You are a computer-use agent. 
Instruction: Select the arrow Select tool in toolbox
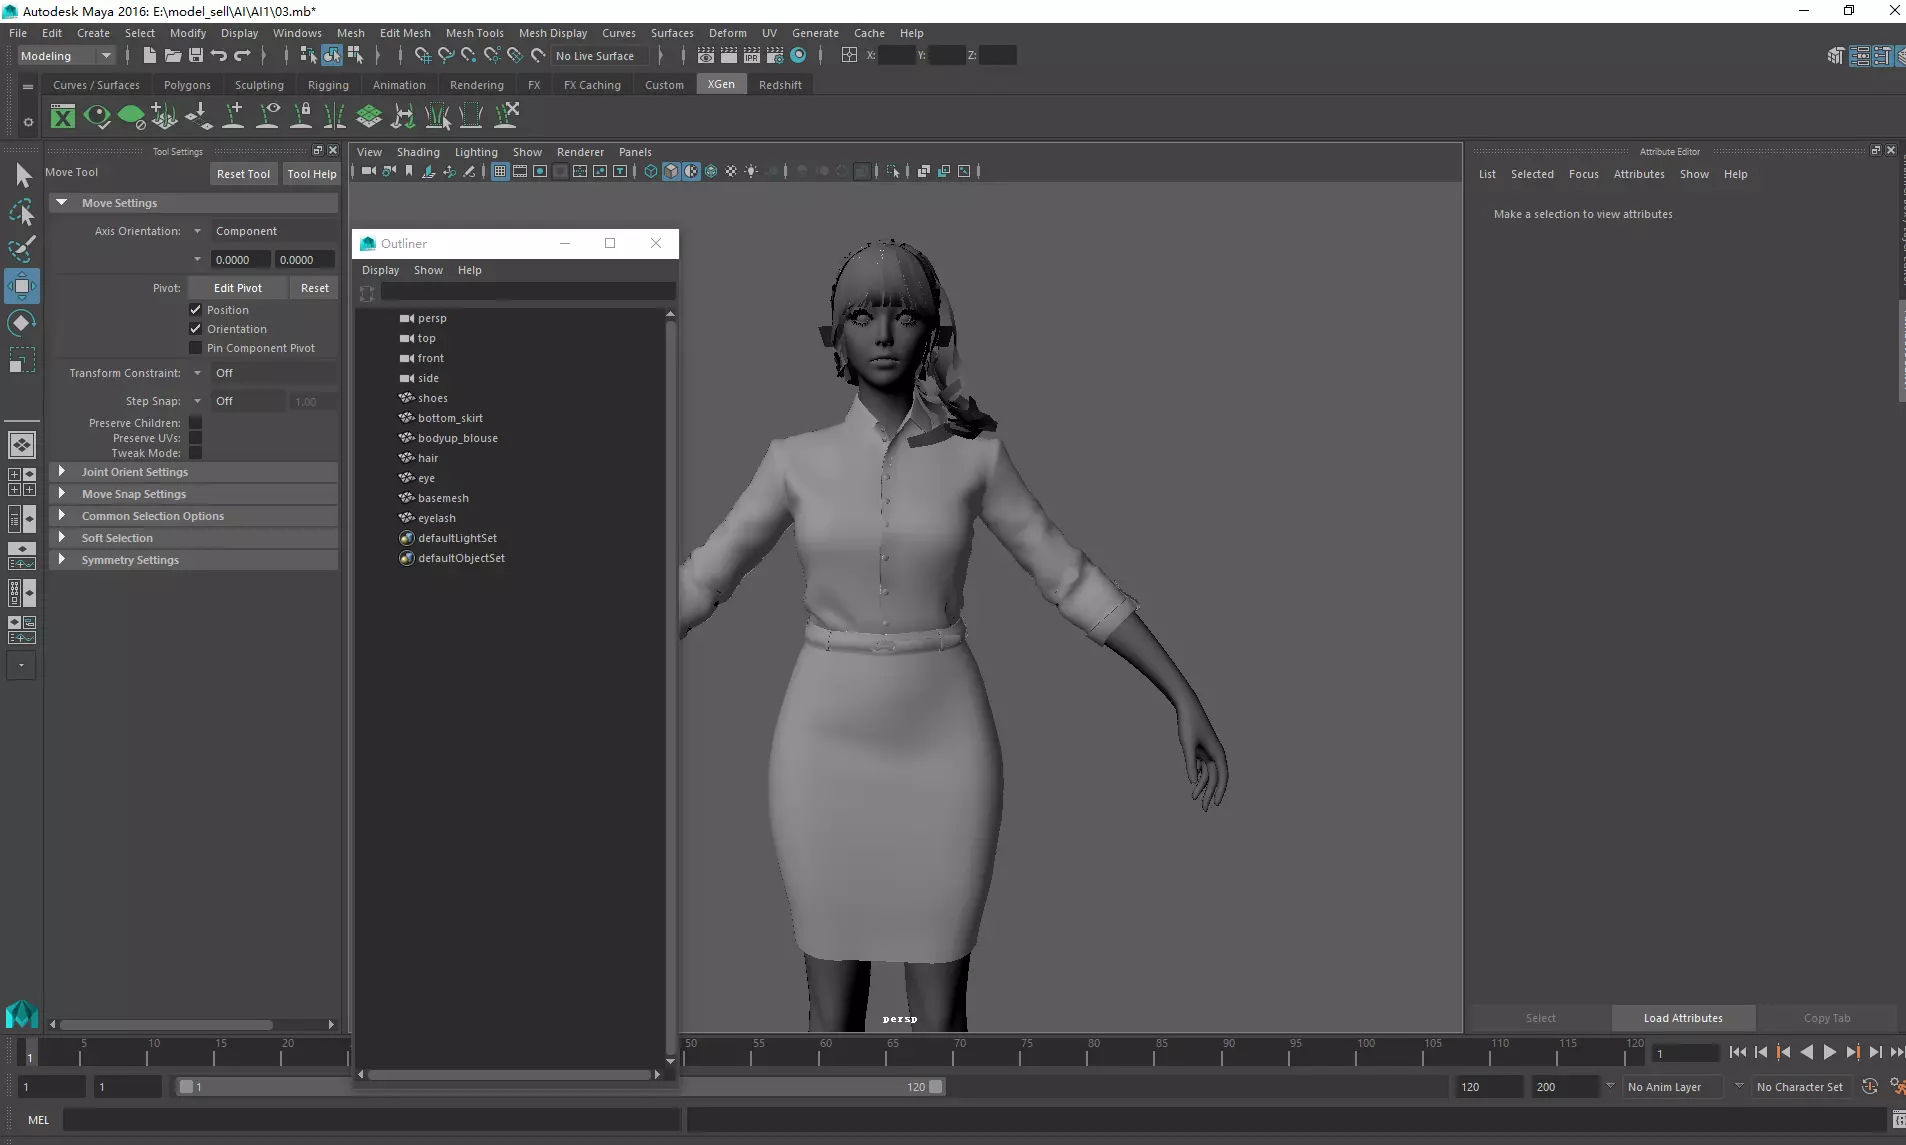pyautogui.click(x=22, y=176)
